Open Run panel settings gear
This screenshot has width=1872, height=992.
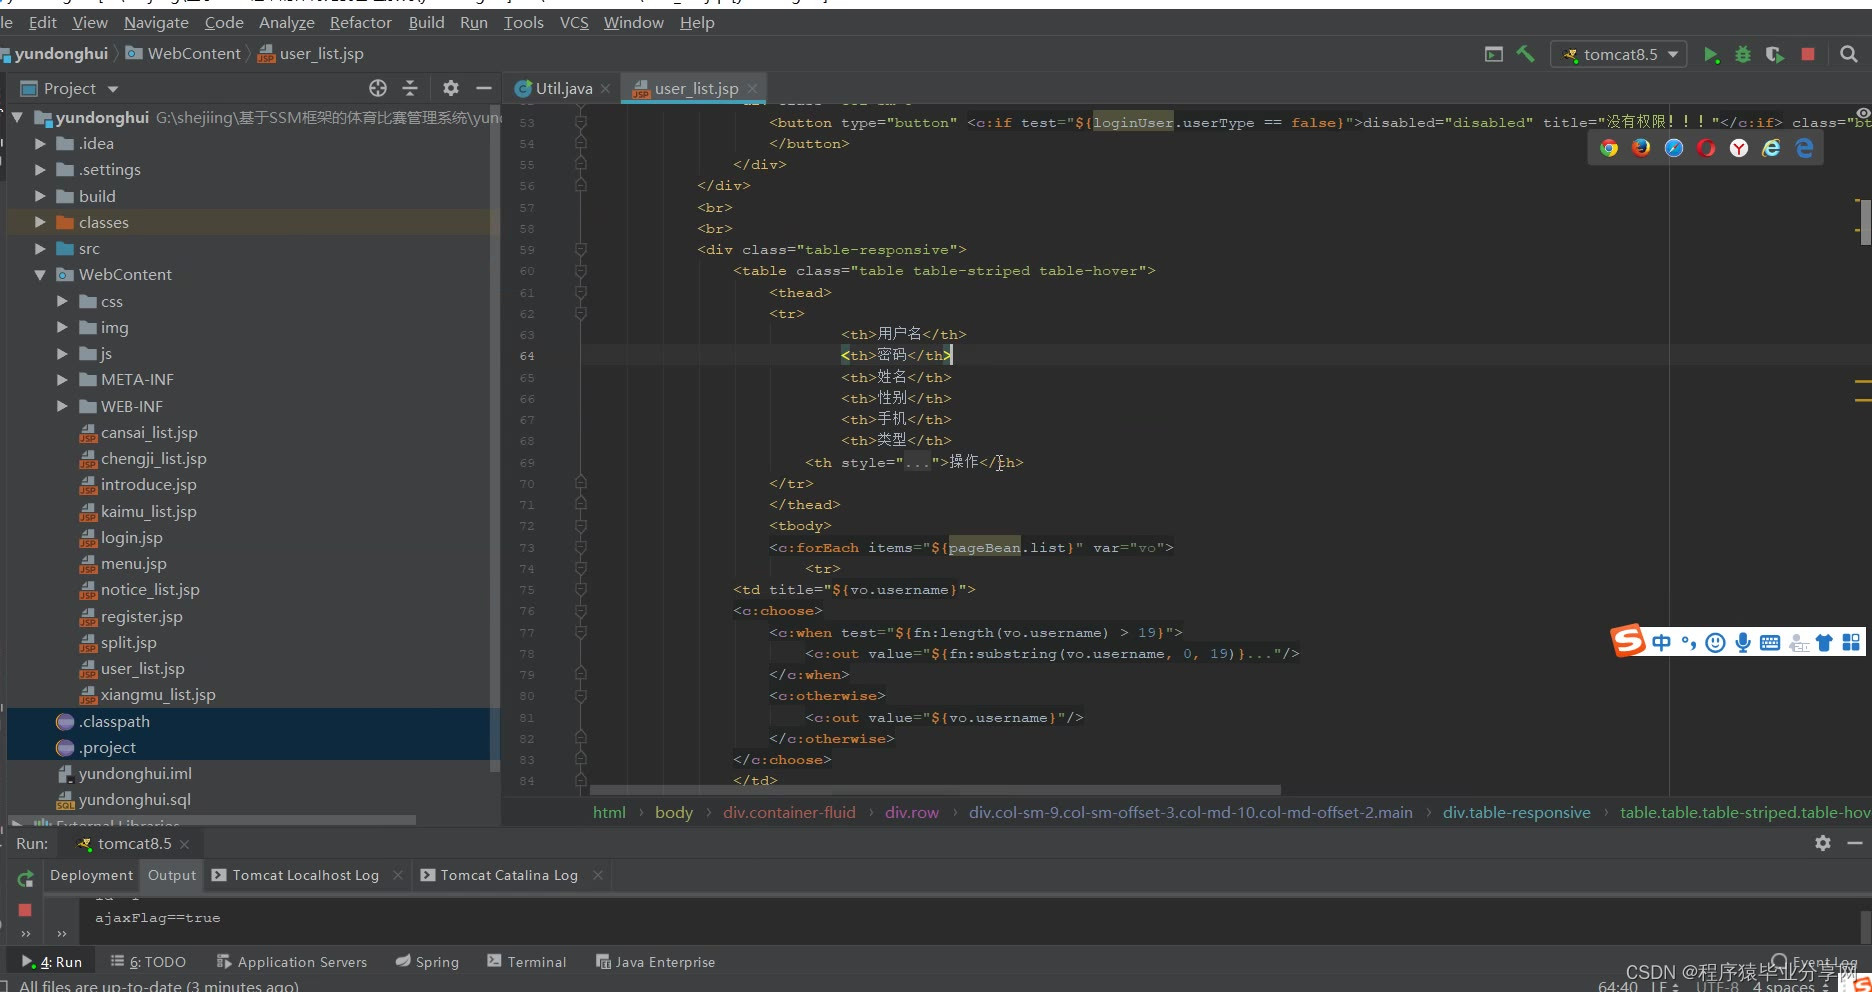coord(1823,843)
